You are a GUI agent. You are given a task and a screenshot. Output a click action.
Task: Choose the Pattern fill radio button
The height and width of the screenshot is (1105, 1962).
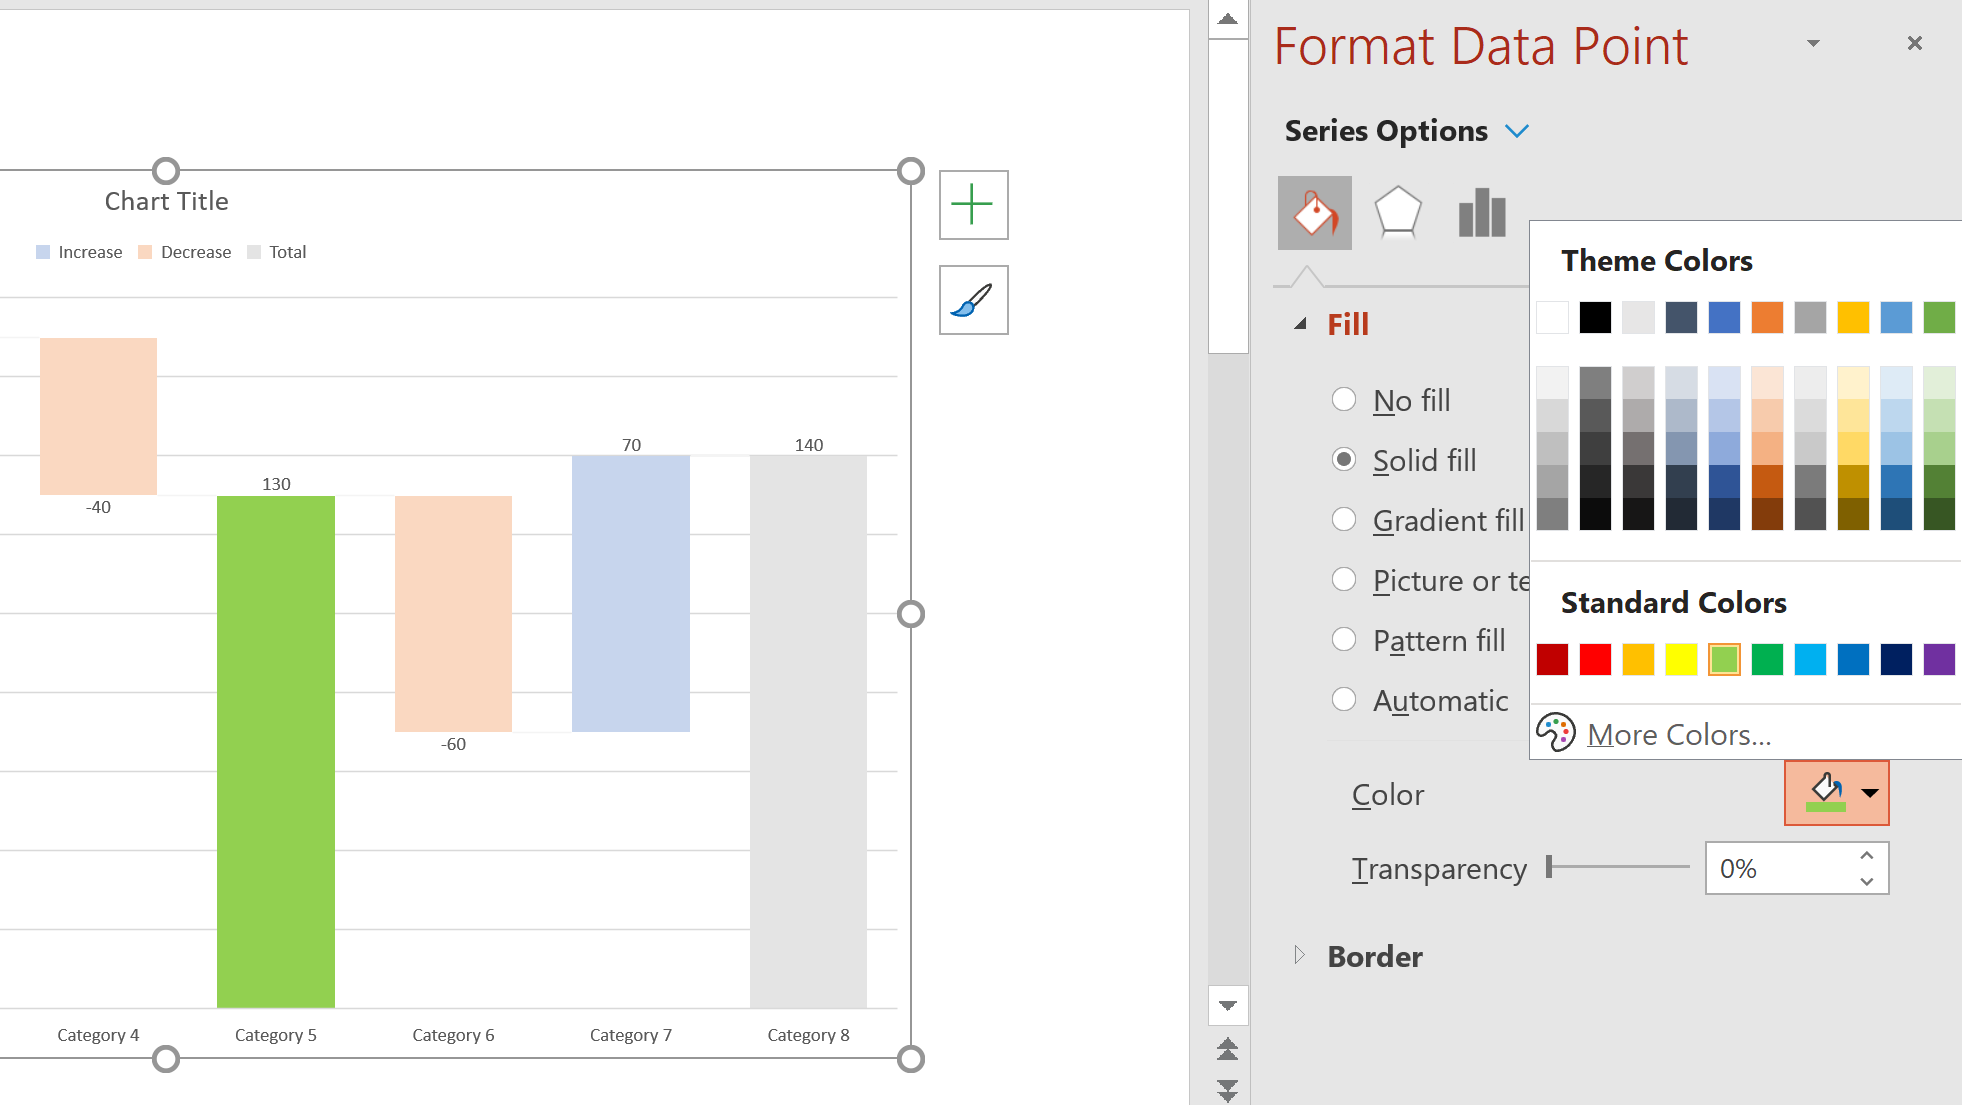[1344, 640]
